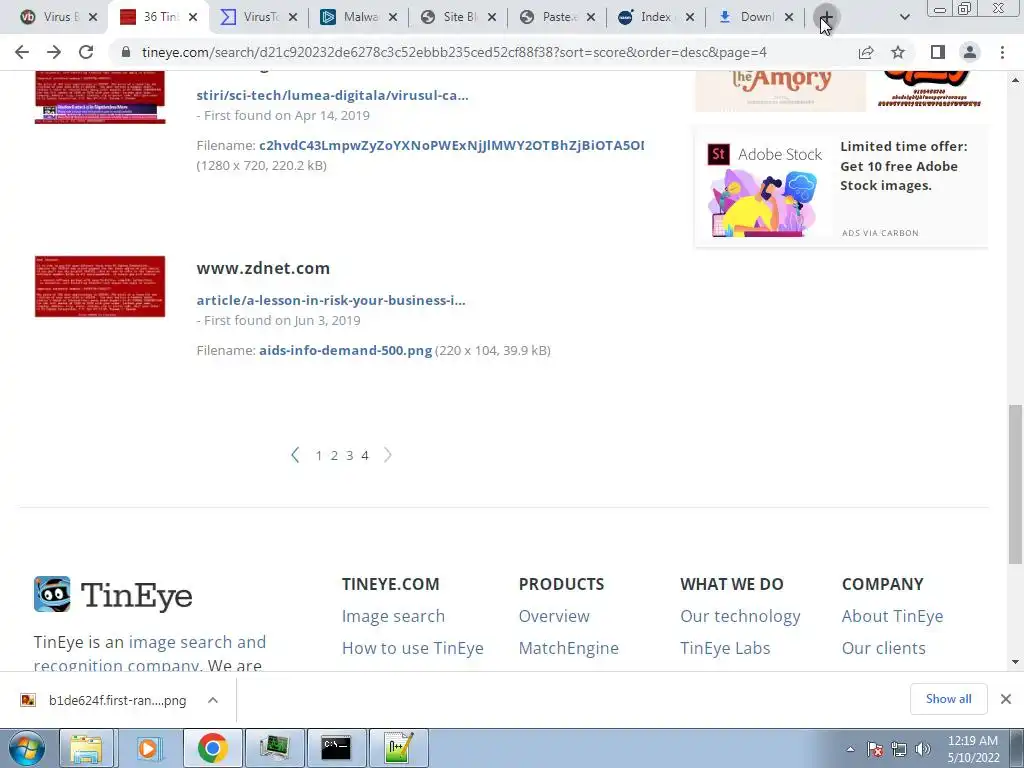Go forward in browser history
The image size is (1024, 768).
coord(54,52)
